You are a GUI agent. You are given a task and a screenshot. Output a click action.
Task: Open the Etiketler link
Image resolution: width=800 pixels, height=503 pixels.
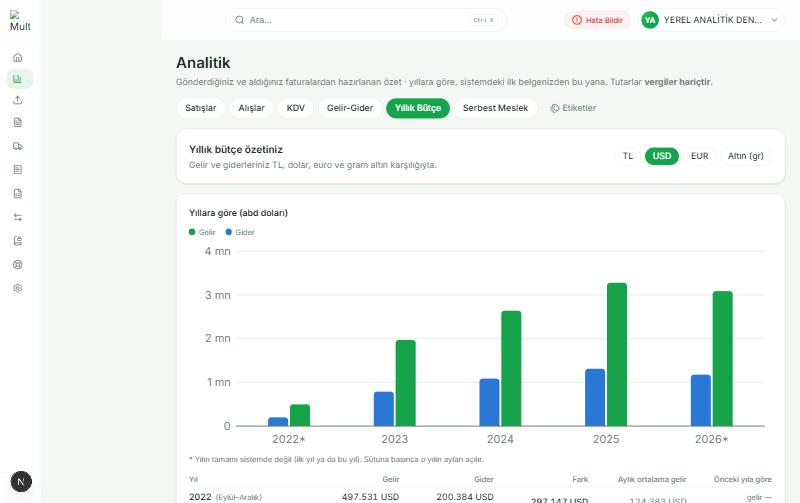tap(573, 108)
